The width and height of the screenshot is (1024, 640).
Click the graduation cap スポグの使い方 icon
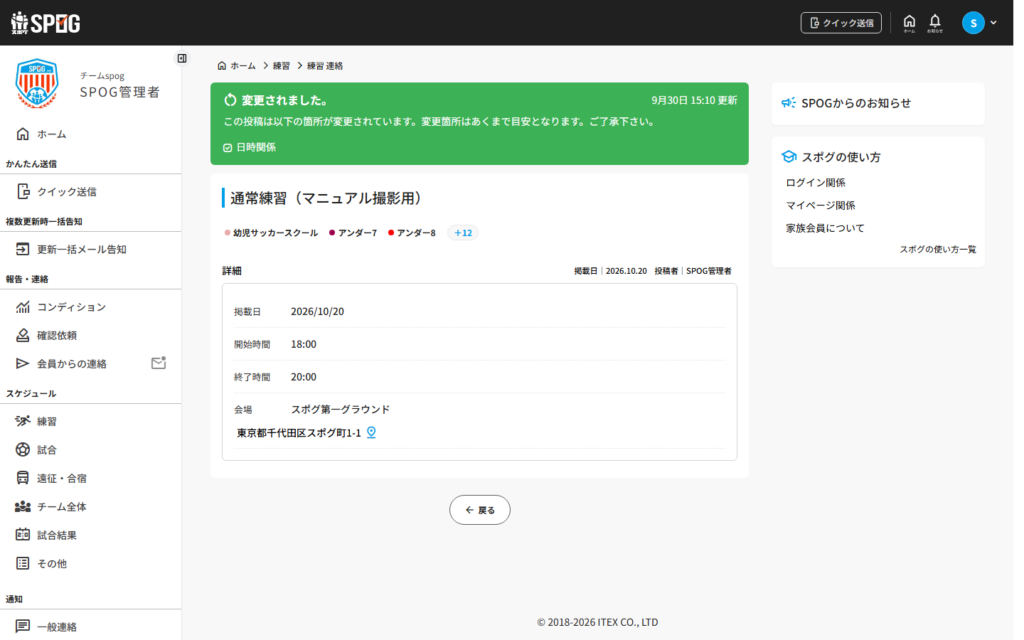pyautogui.click(x=789, y=157)
